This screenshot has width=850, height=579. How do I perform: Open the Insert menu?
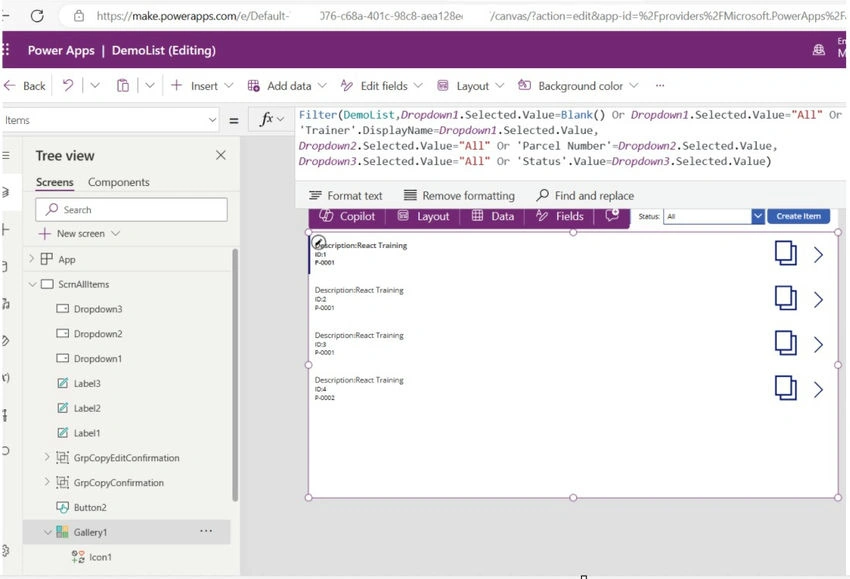[x=202, y=86]
